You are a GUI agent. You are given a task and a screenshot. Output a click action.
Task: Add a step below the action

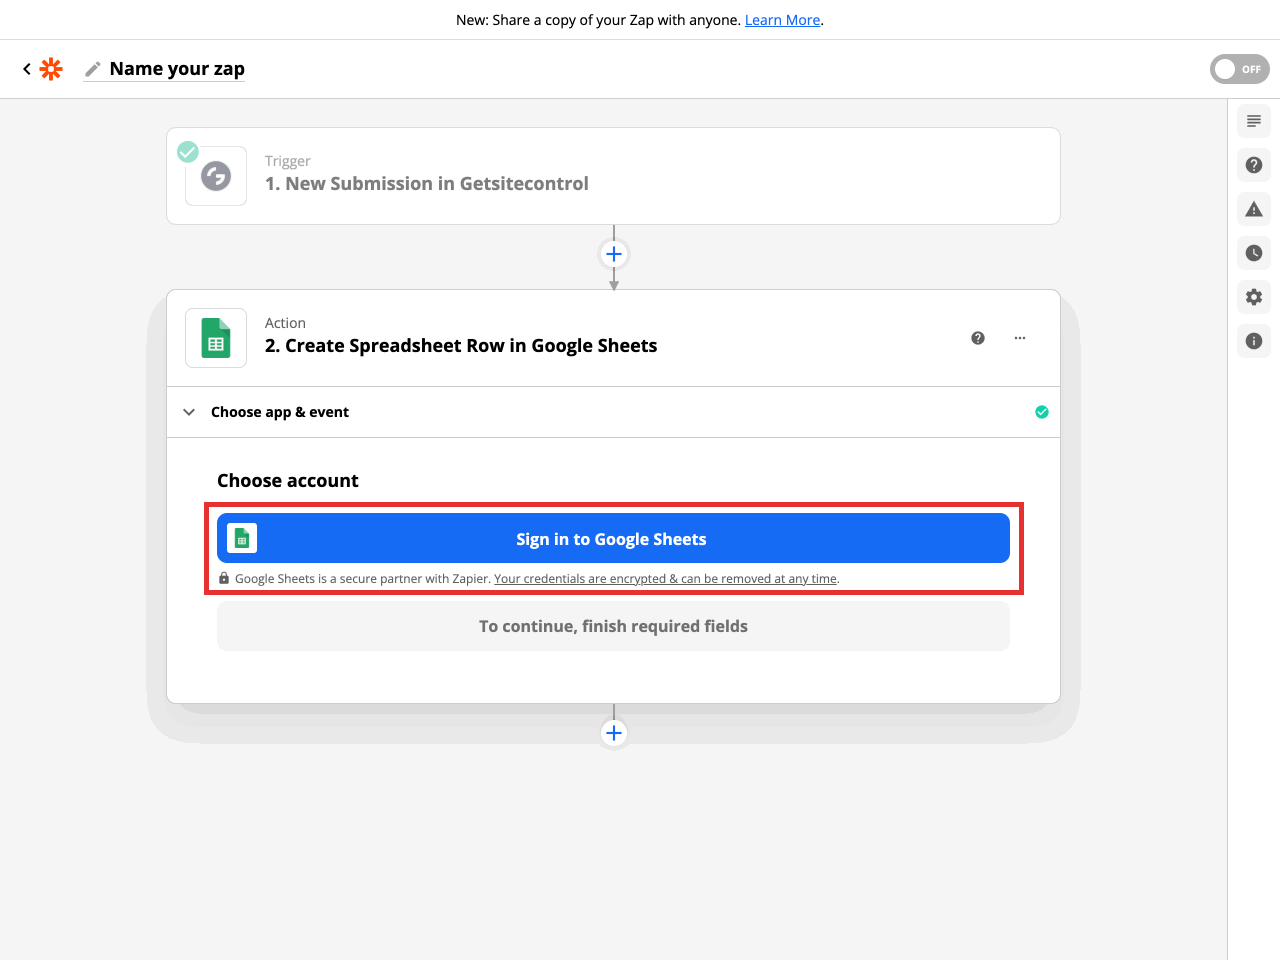pyautogui.click(x=614, y=733)
